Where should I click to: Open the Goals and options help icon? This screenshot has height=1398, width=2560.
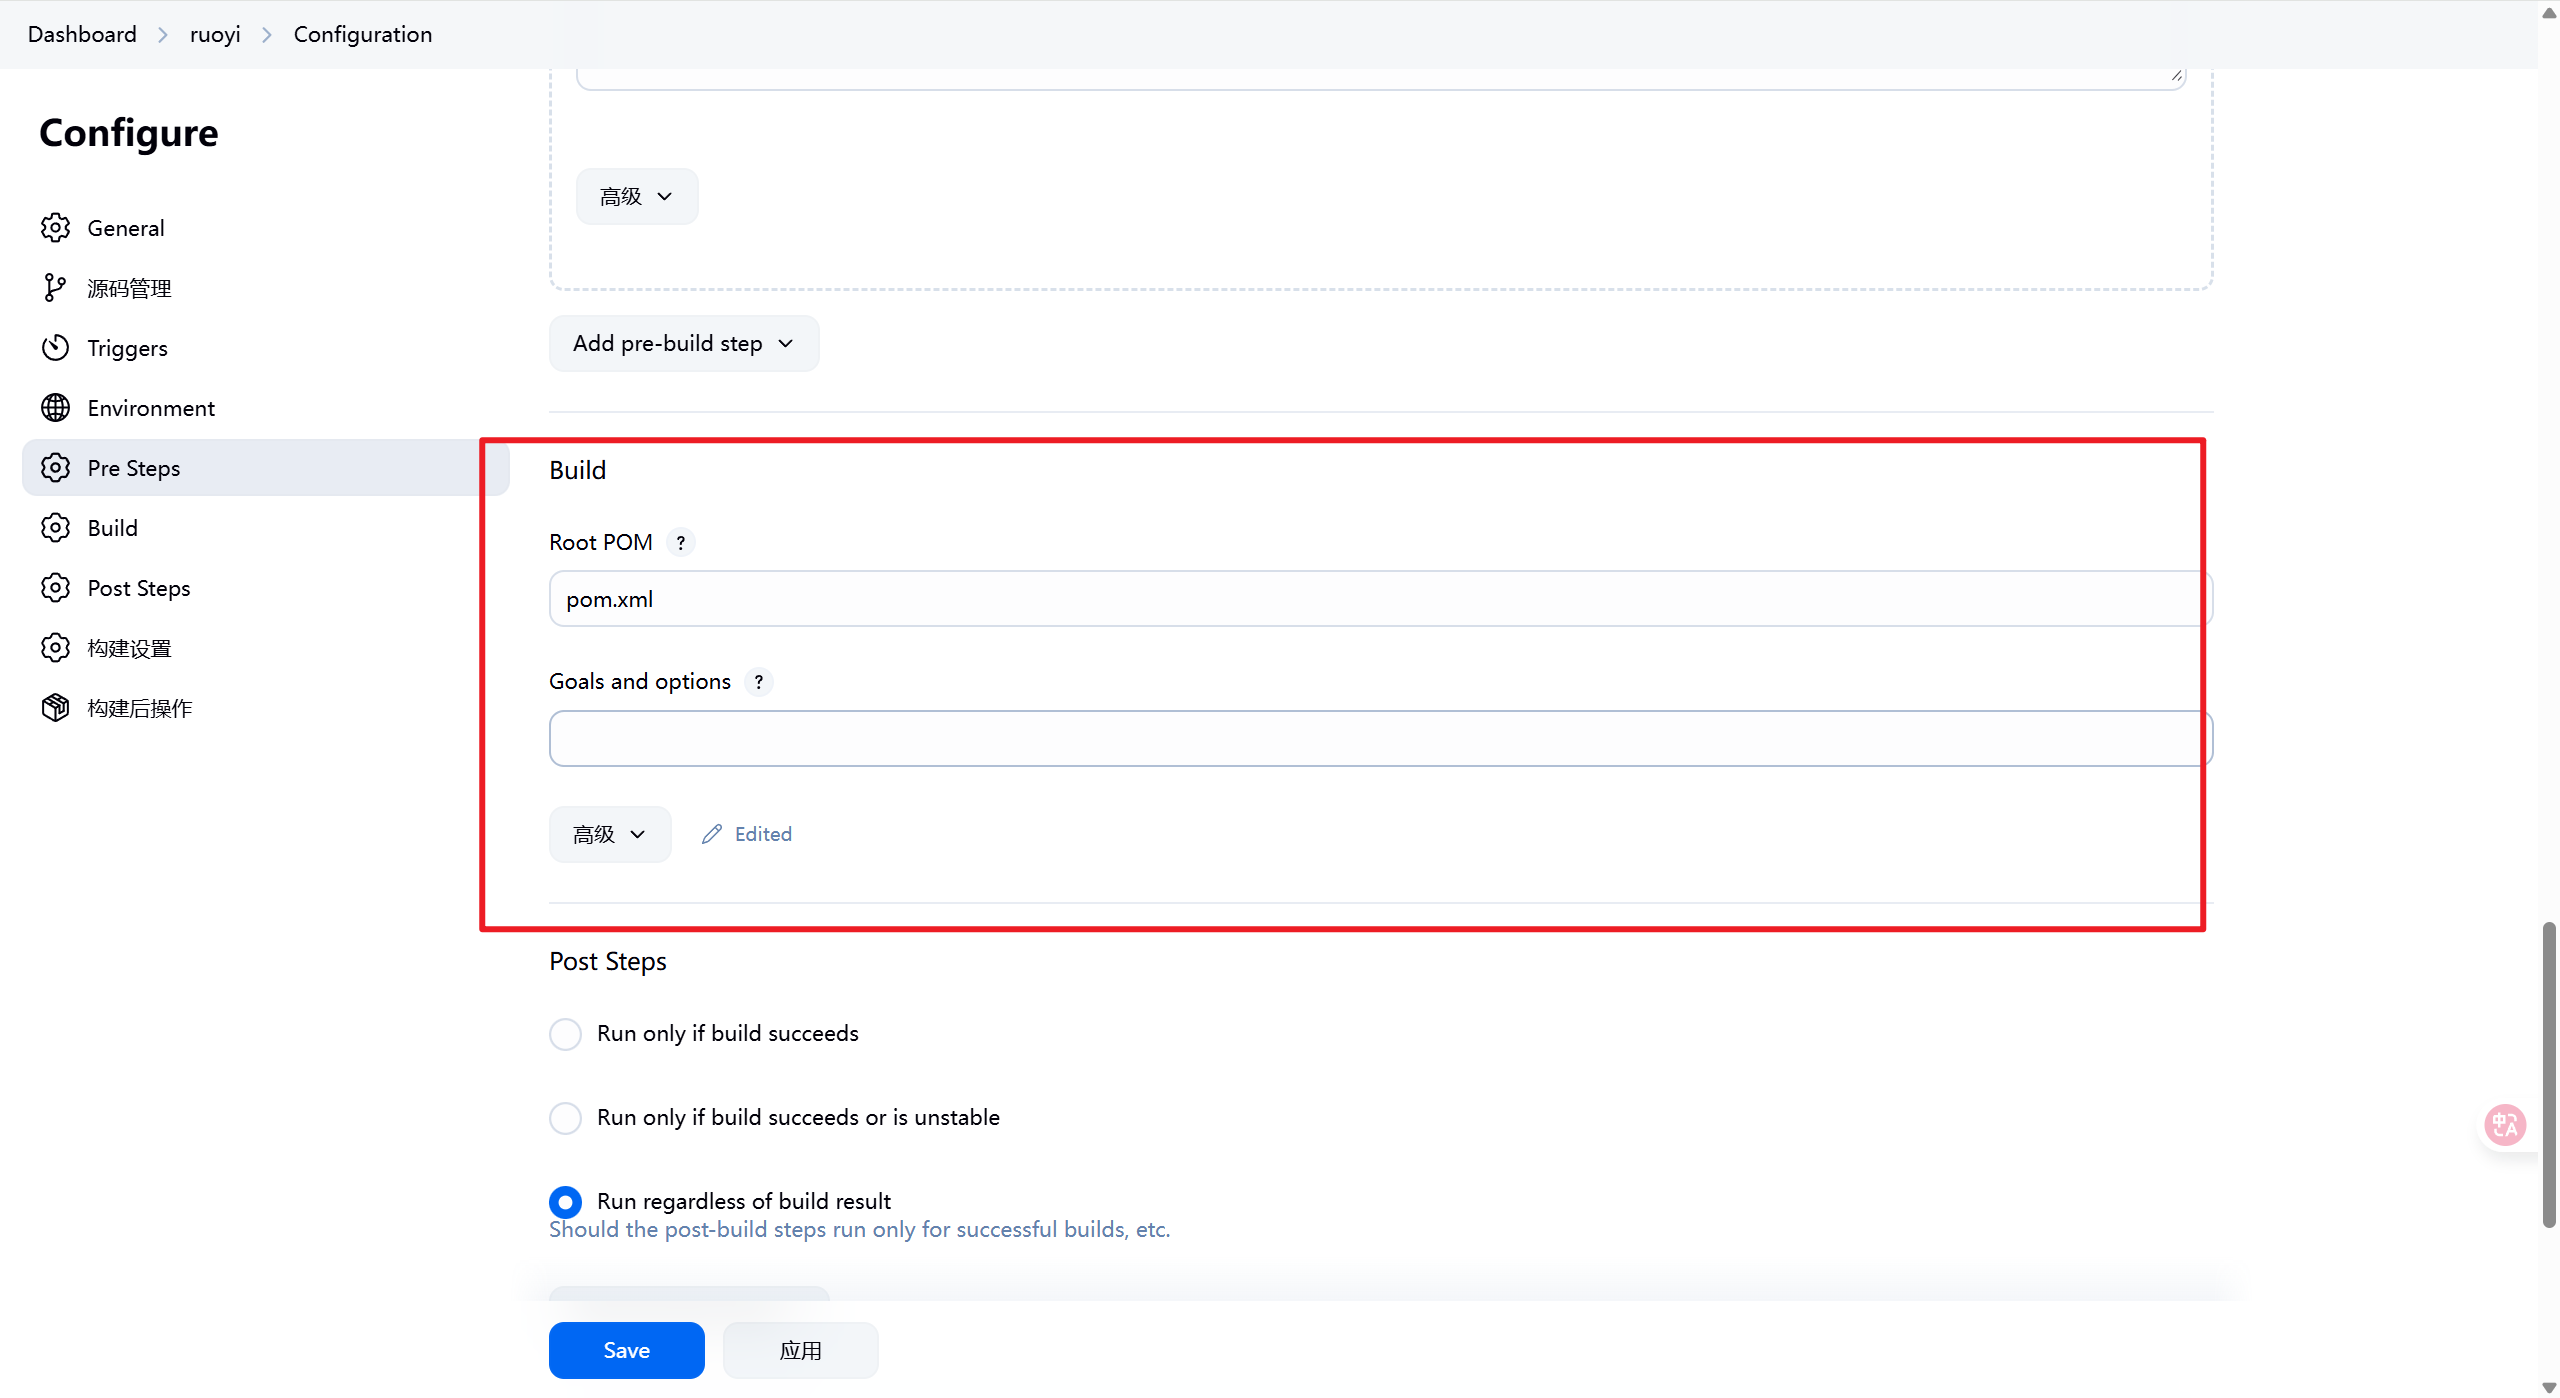pyautogui.click(x=759, y=682)
